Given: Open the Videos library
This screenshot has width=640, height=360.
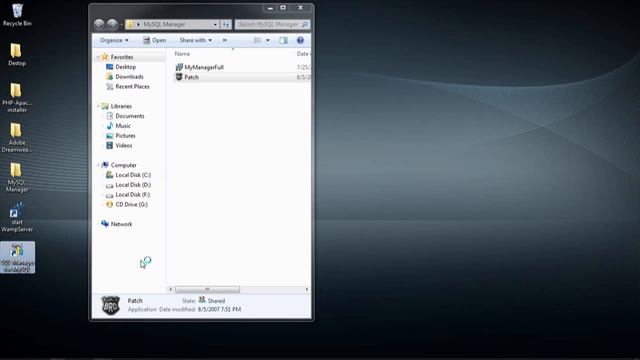Looking at the screenshot, I should [123, 145].
